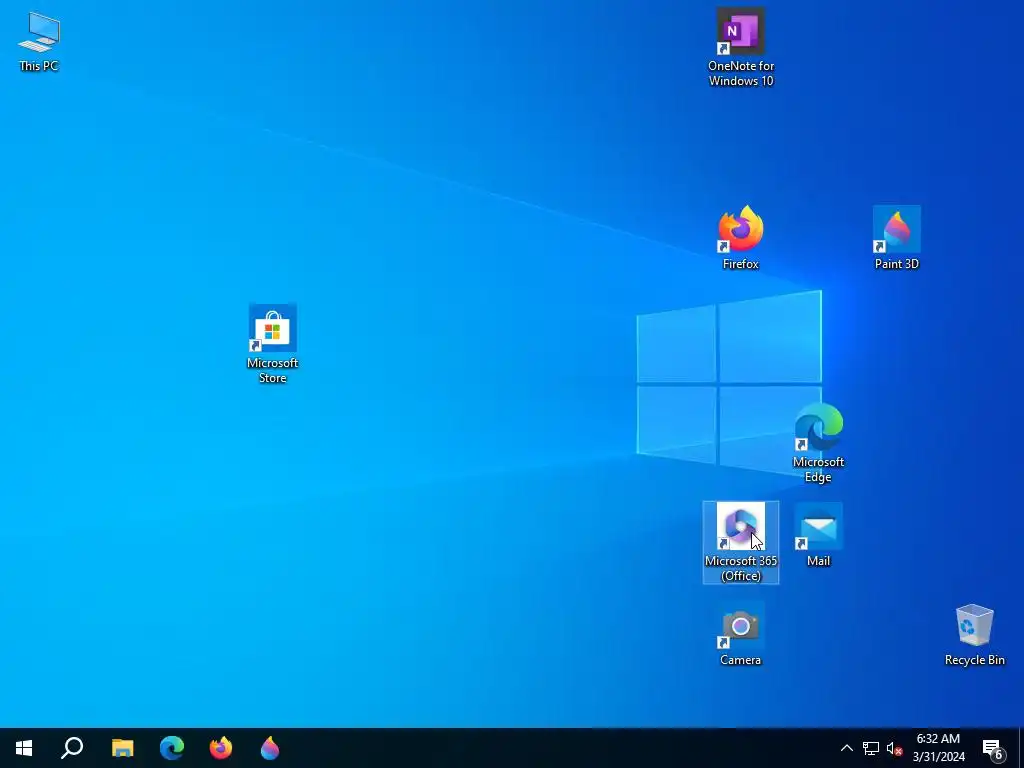Click the Show desktop strip at taskbar edge
Image resolution: width=1024 pixels, height=768 pixels.
click(1021, 748)
